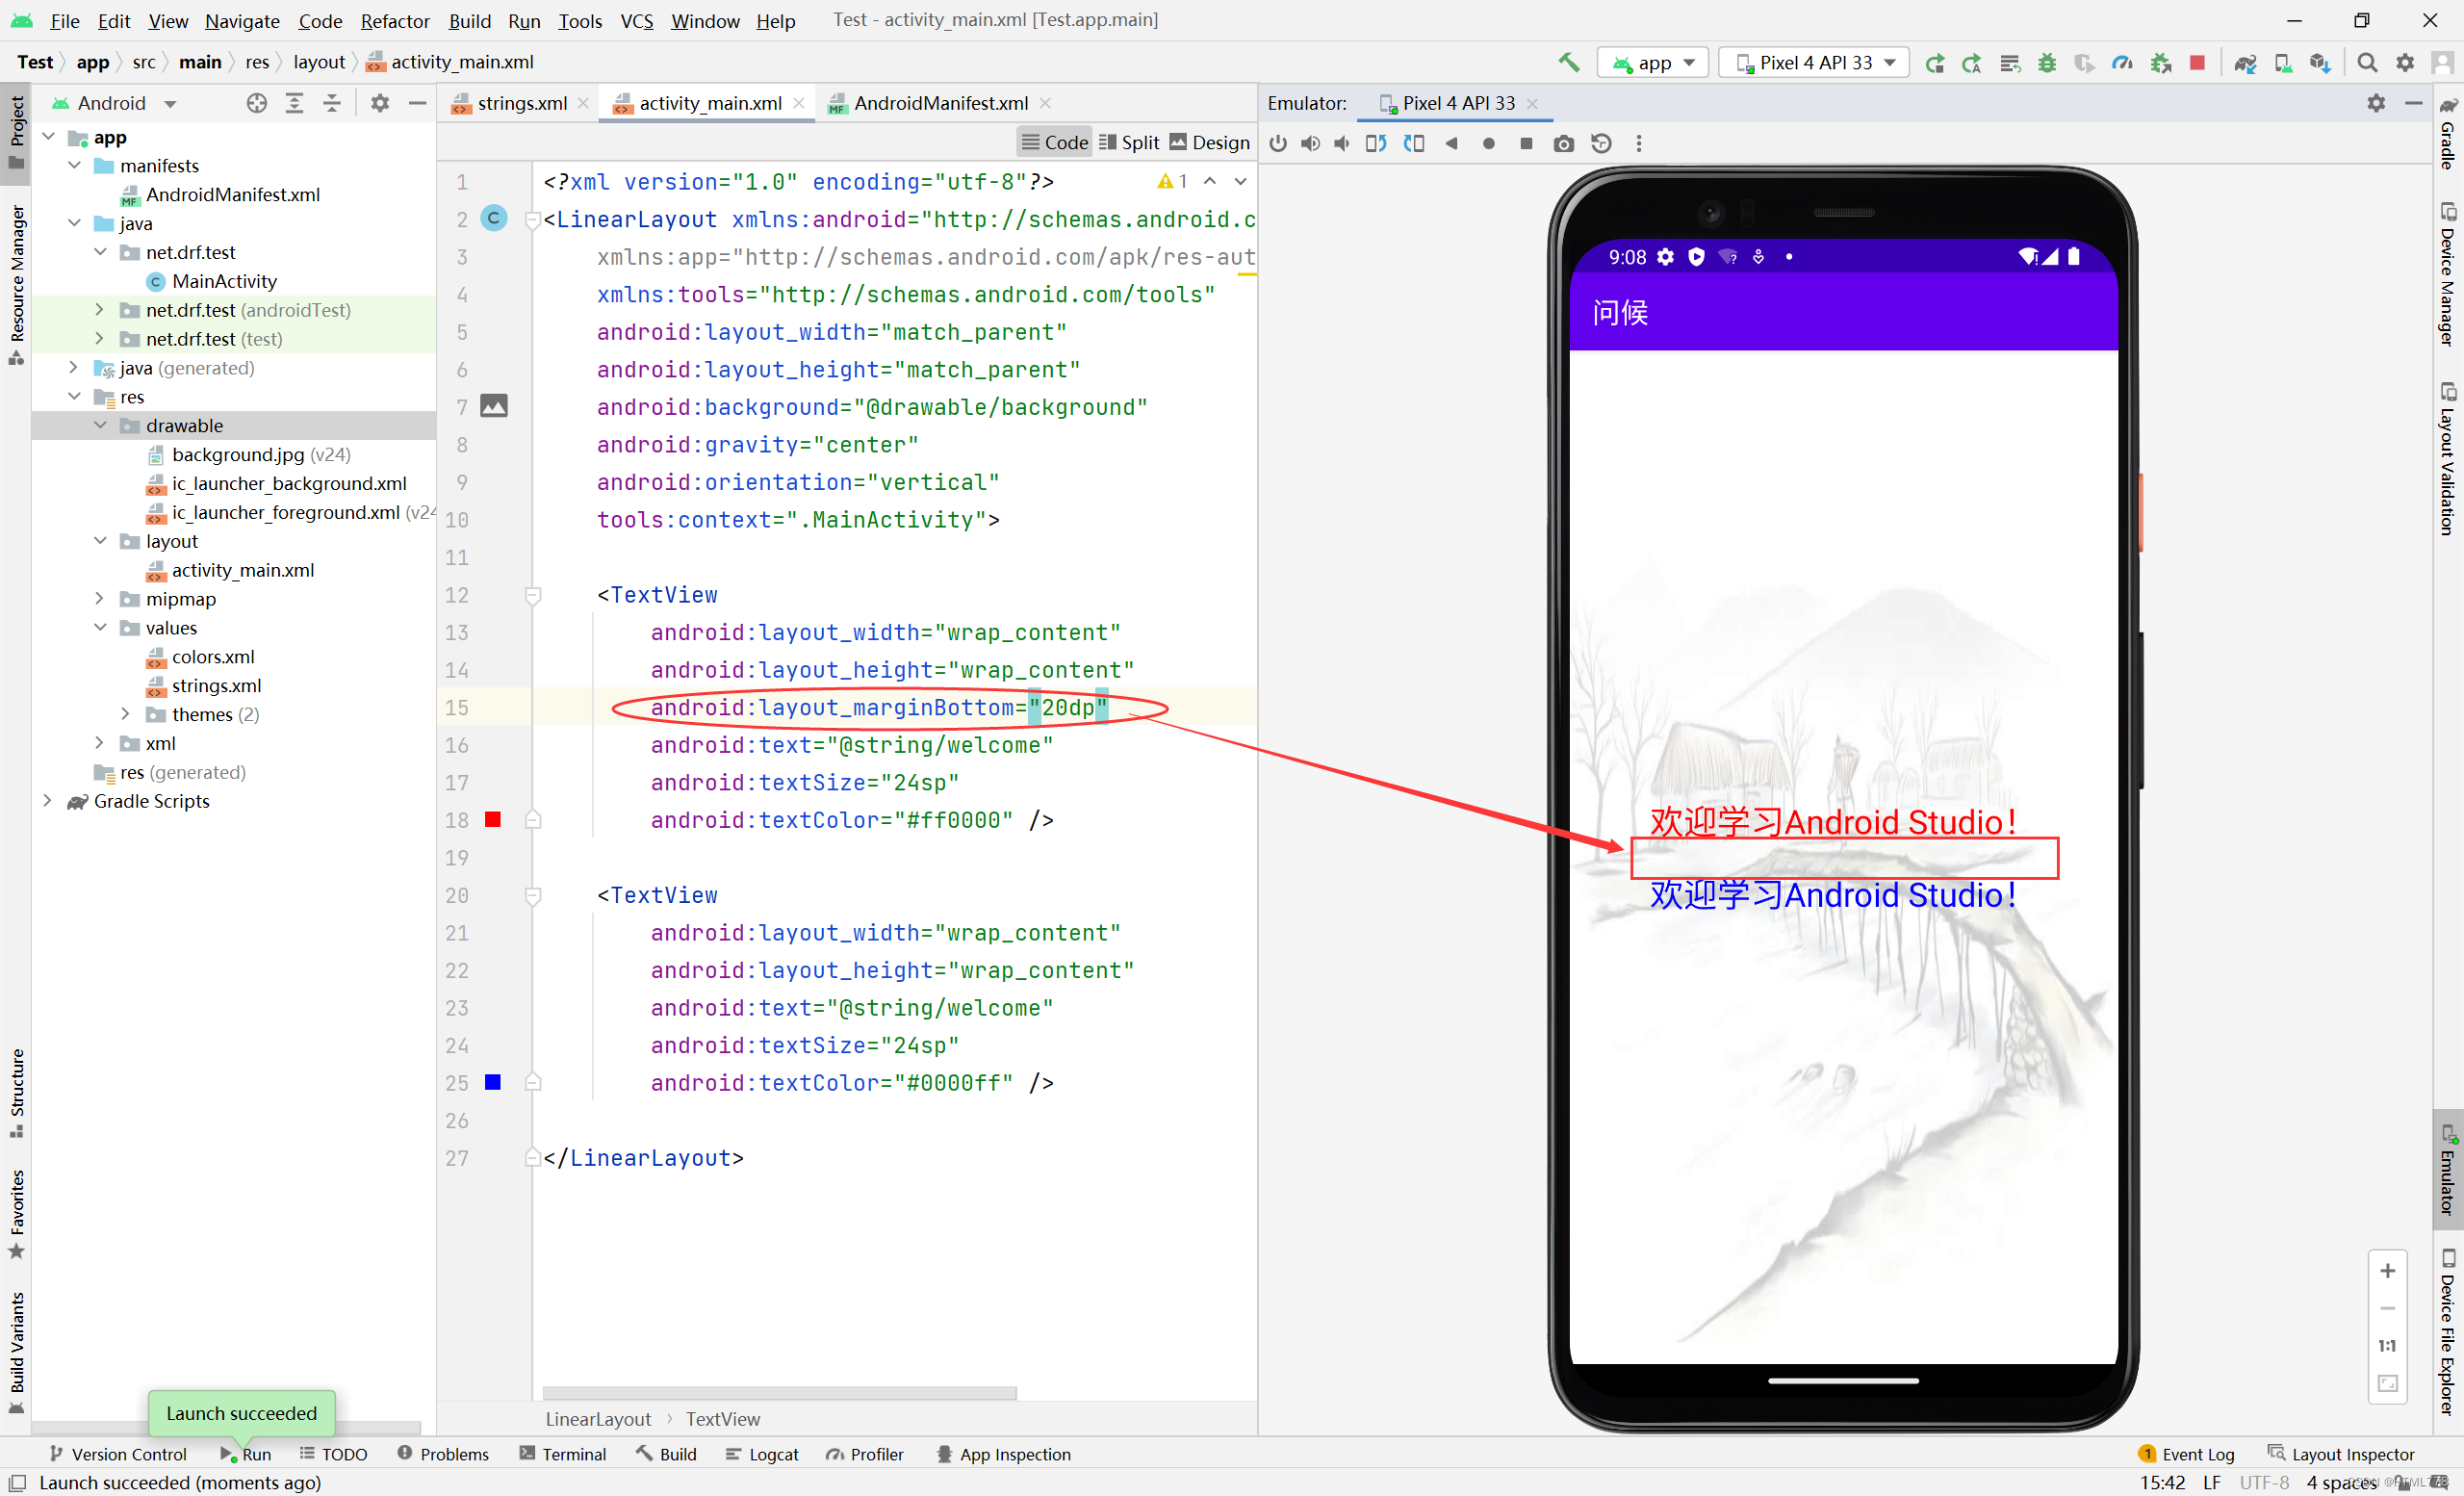Click the editor horizontal scrollbar
The width and height of the screenshot is (2464, 1496).
click(779, 1393)
